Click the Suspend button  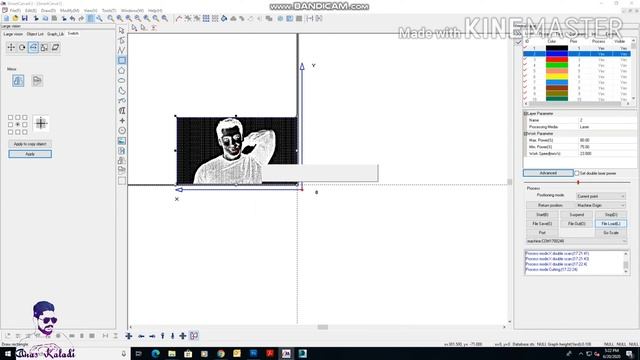pyautogui.click(x=577, y=215)
